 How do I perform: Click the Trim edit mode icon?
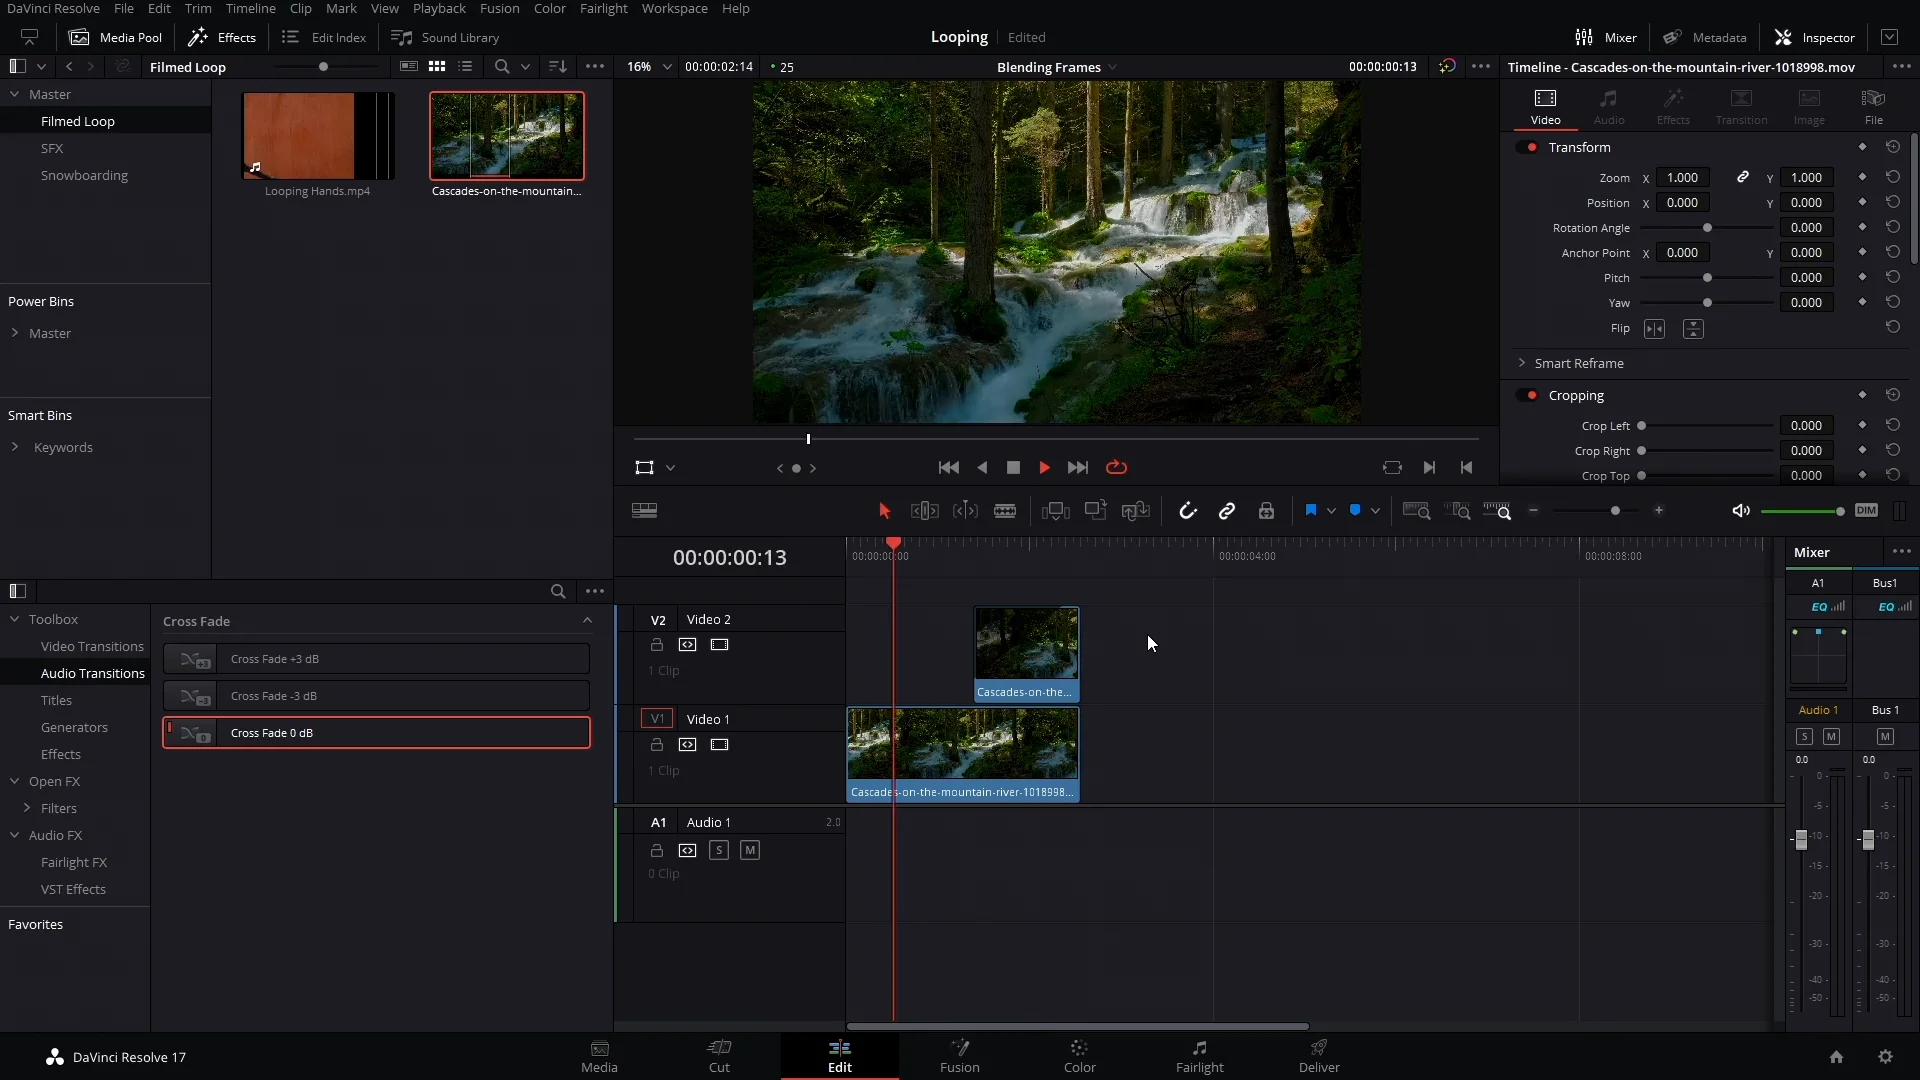tap(924, 511)
